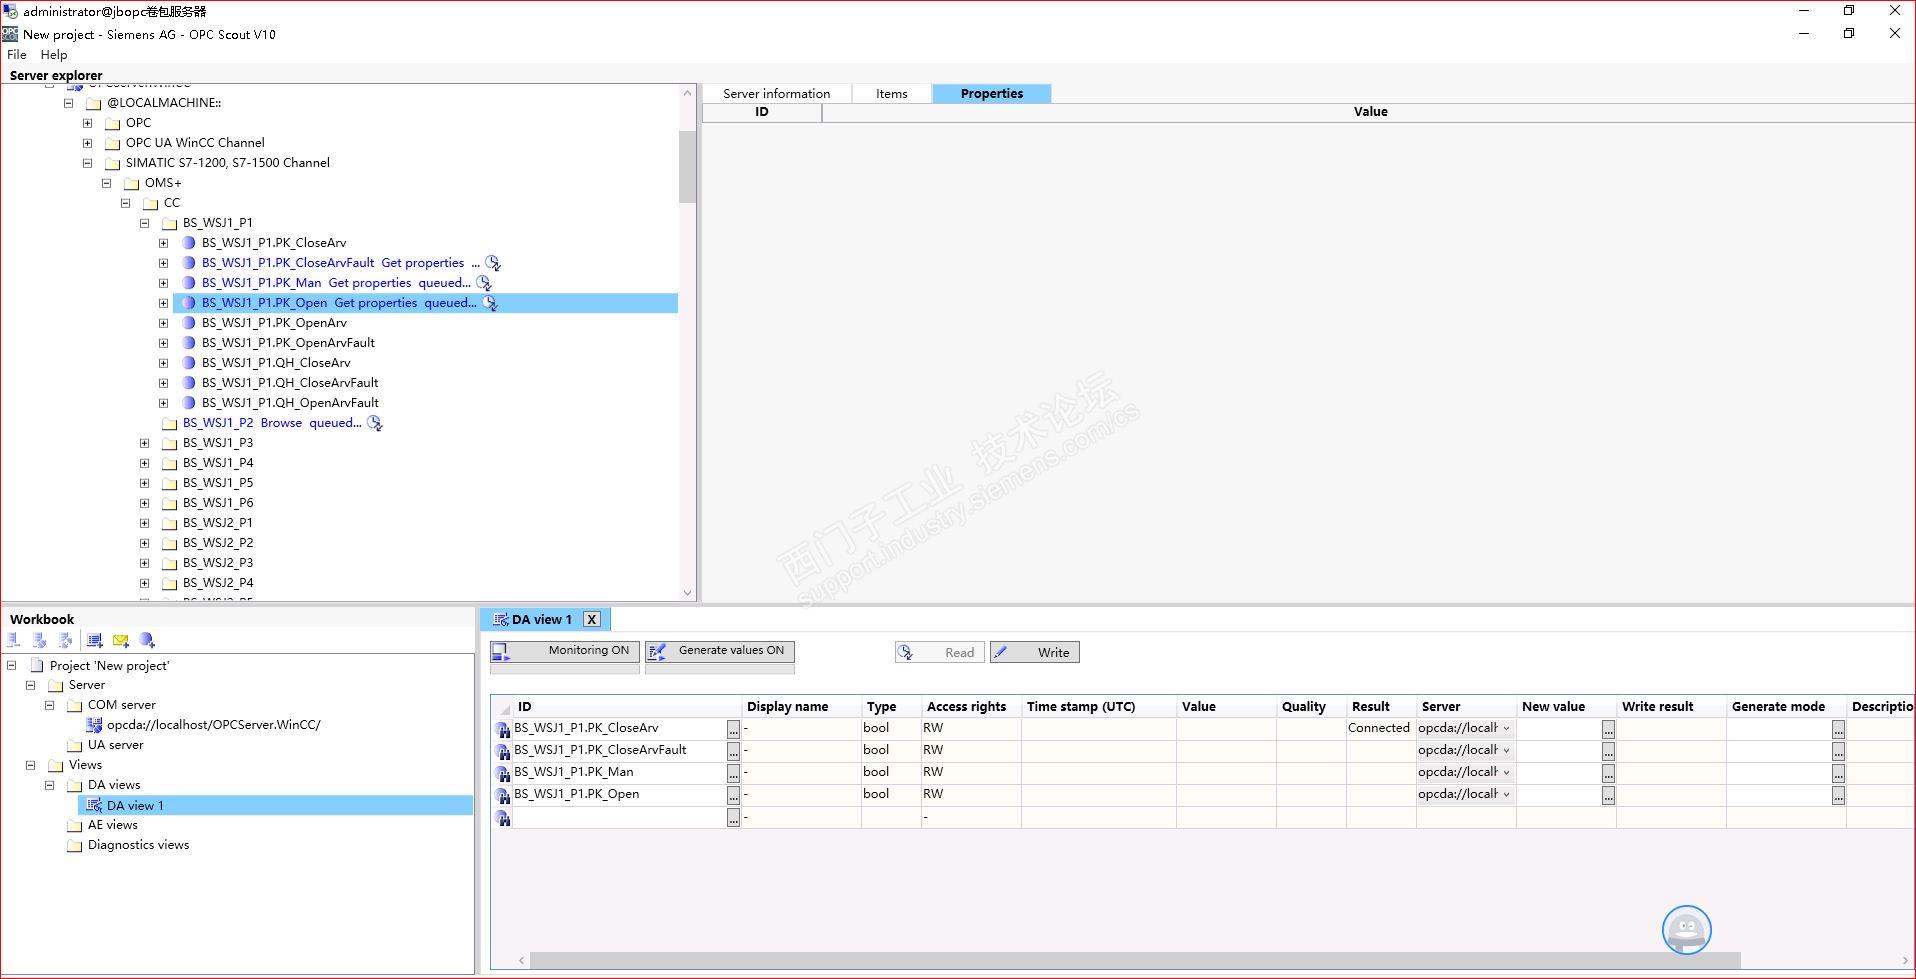
Task: Select the Time stamp (UTC) column header
Action: 1098,706
